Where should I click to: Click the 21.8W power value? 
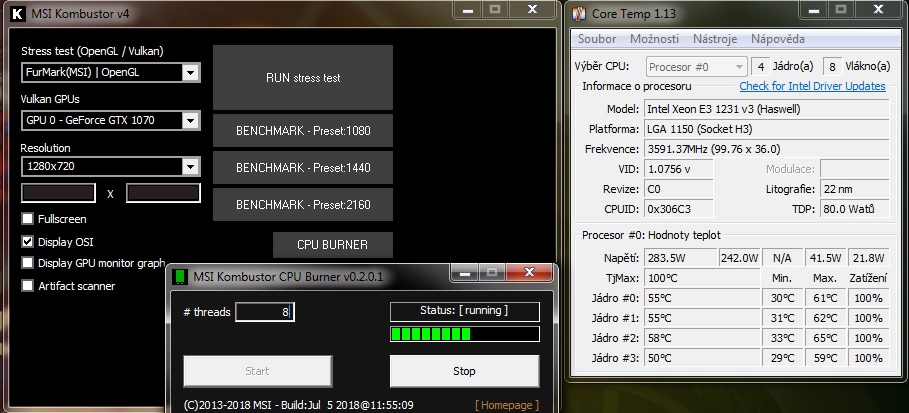868,258
